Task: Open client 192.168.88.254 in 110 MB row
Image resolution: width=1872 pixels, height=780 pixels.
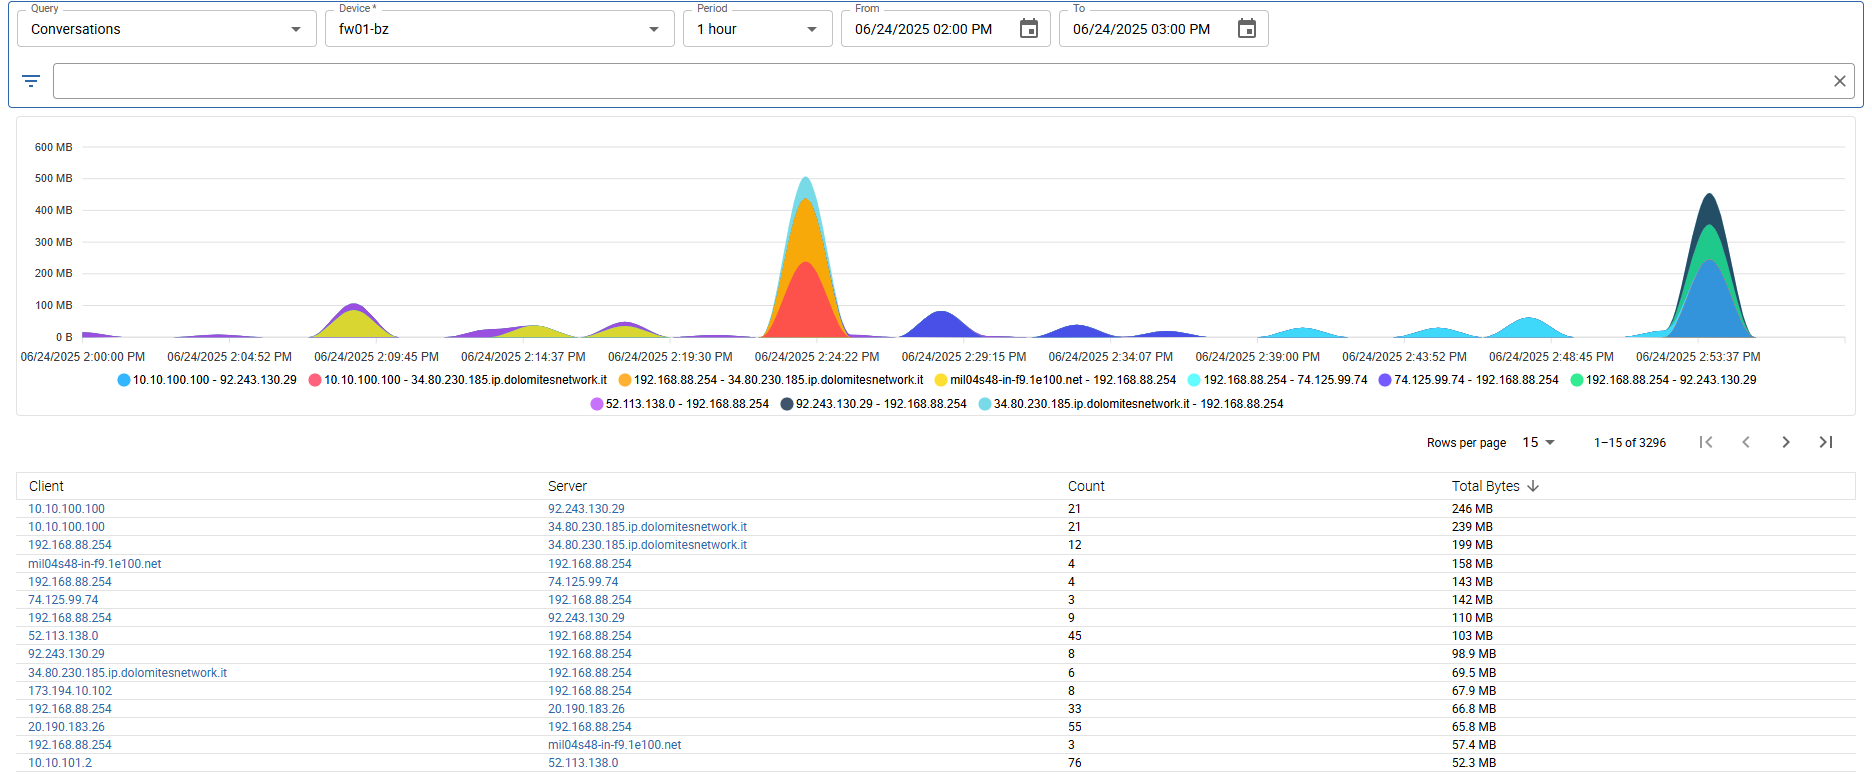Action: pyautogui.click(x=70, y=618)
